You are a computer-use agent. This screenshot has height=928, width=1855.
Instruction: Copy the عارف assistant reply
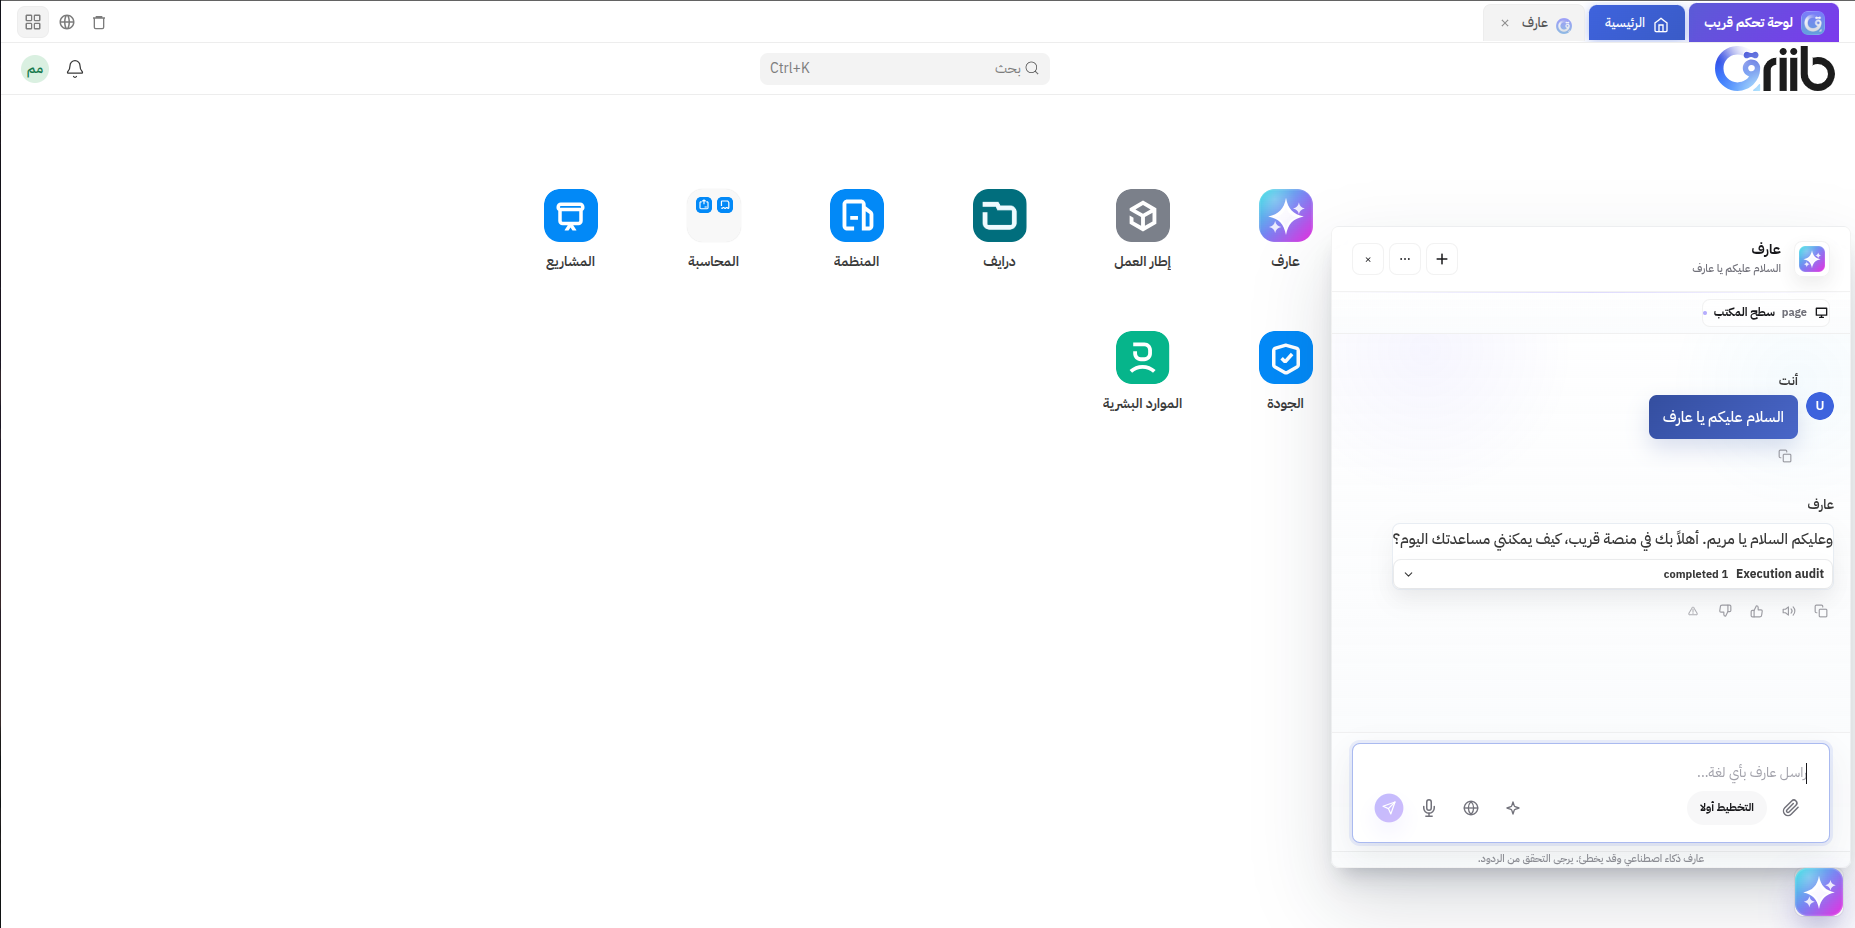point(1821,611)
